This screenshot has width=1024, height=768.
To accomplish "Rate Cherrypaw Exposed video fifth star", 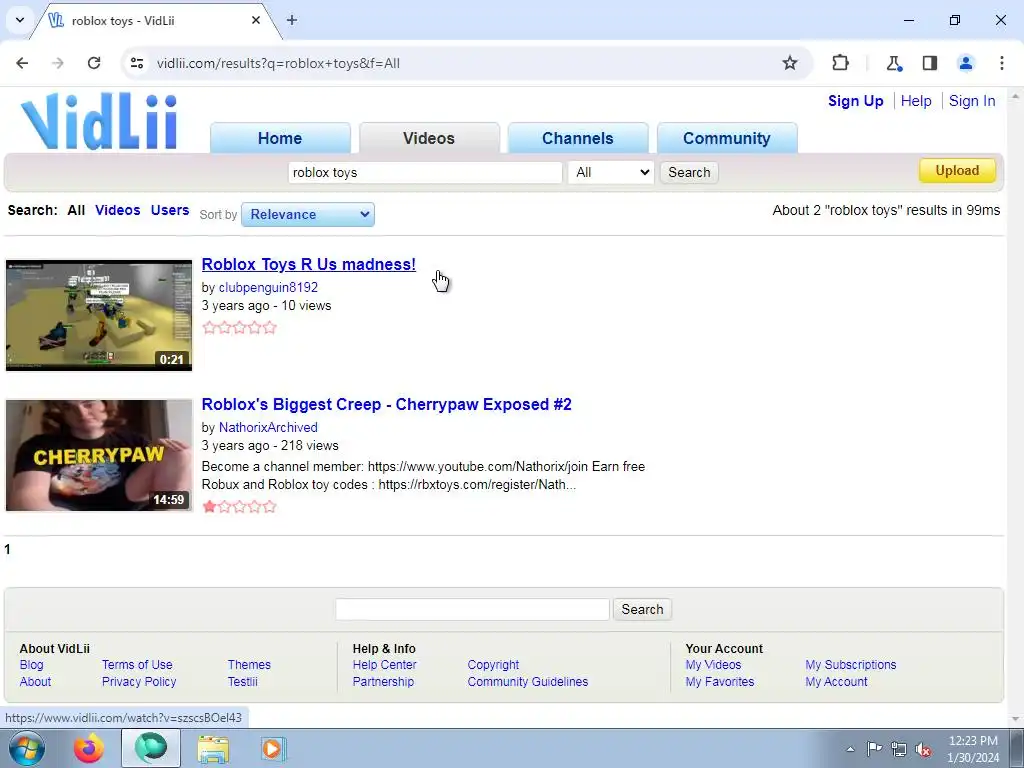I will pos(270,506).
